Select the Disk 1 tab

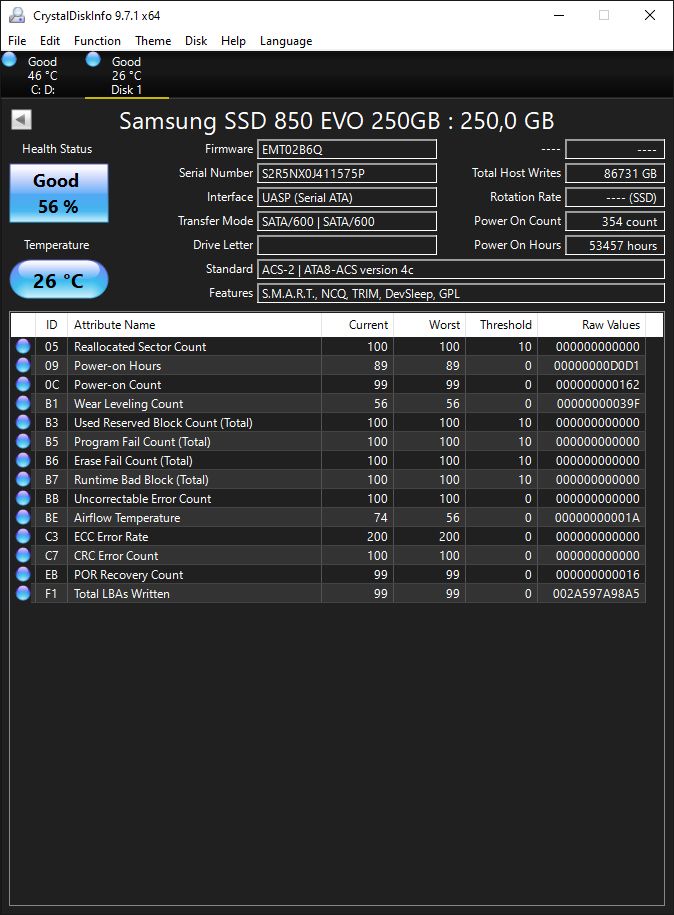coord(127,75)
